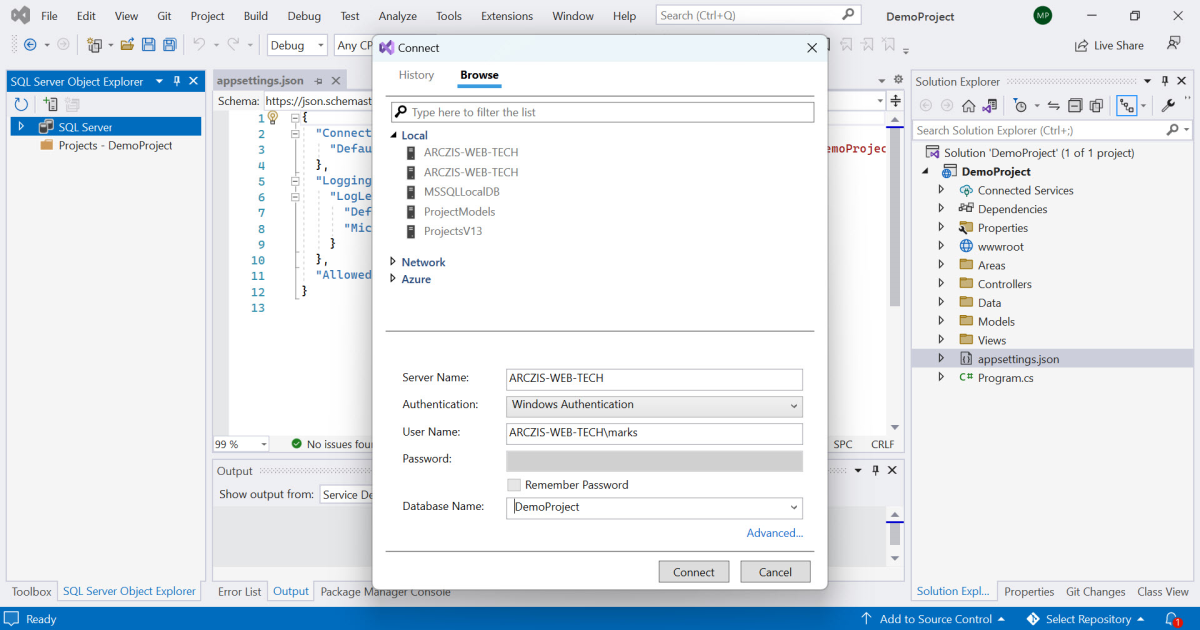Select the Browse tab in Connect dialog
Screen dimensions: 1200x630
click(x=479, y=75)
